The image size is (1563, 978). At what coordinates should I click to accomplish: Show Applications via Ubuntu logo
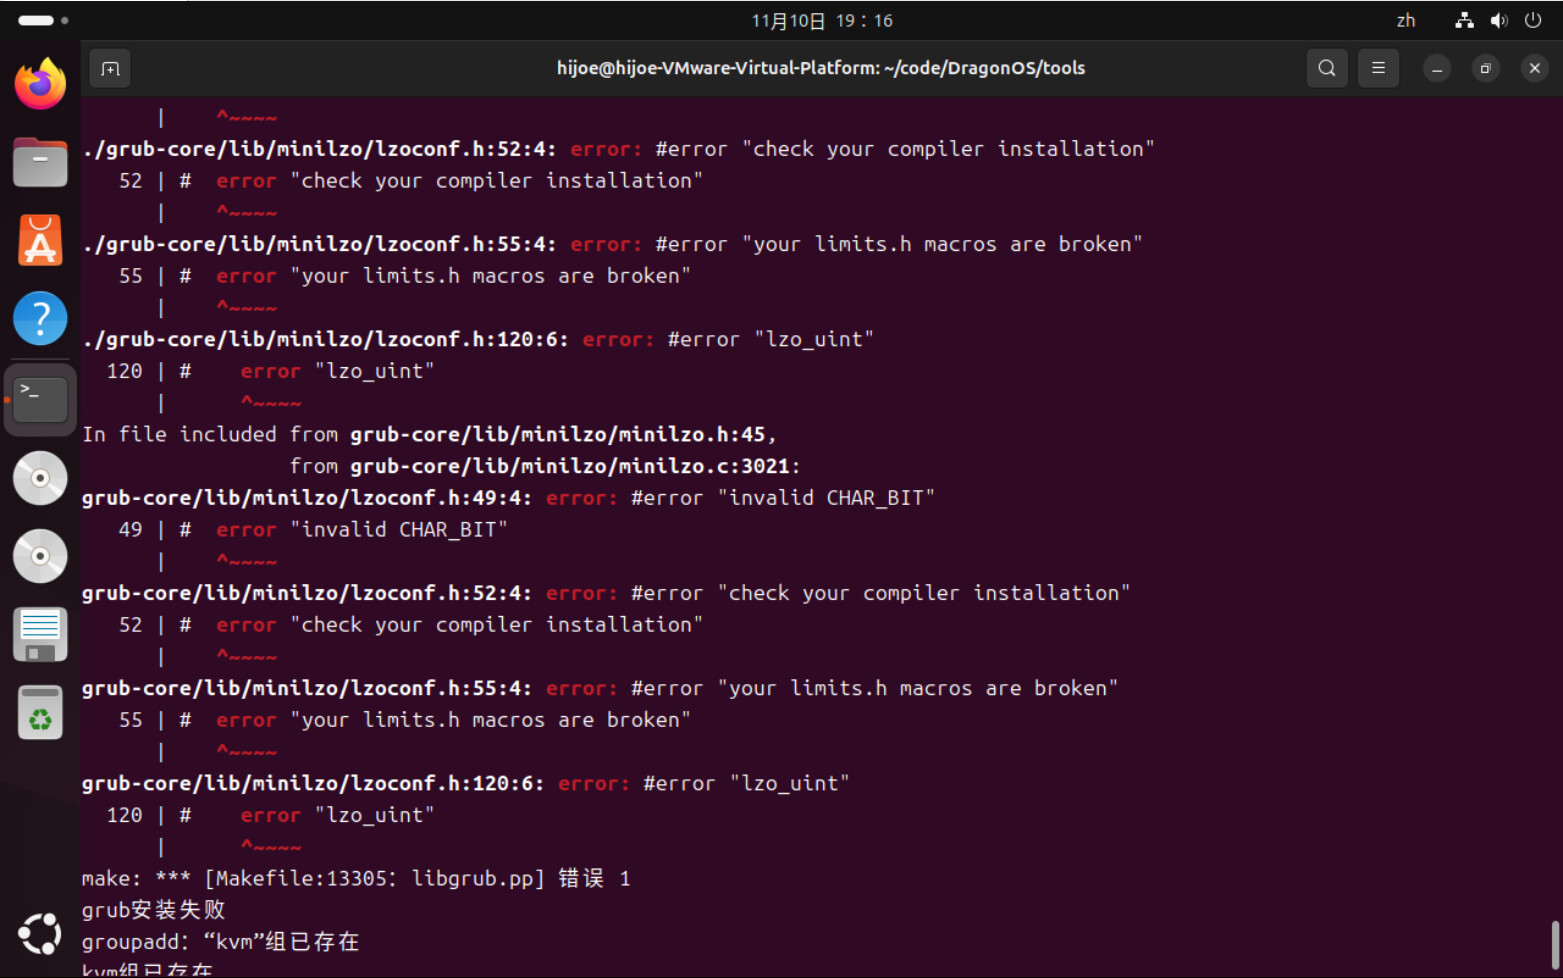[40, 934]
